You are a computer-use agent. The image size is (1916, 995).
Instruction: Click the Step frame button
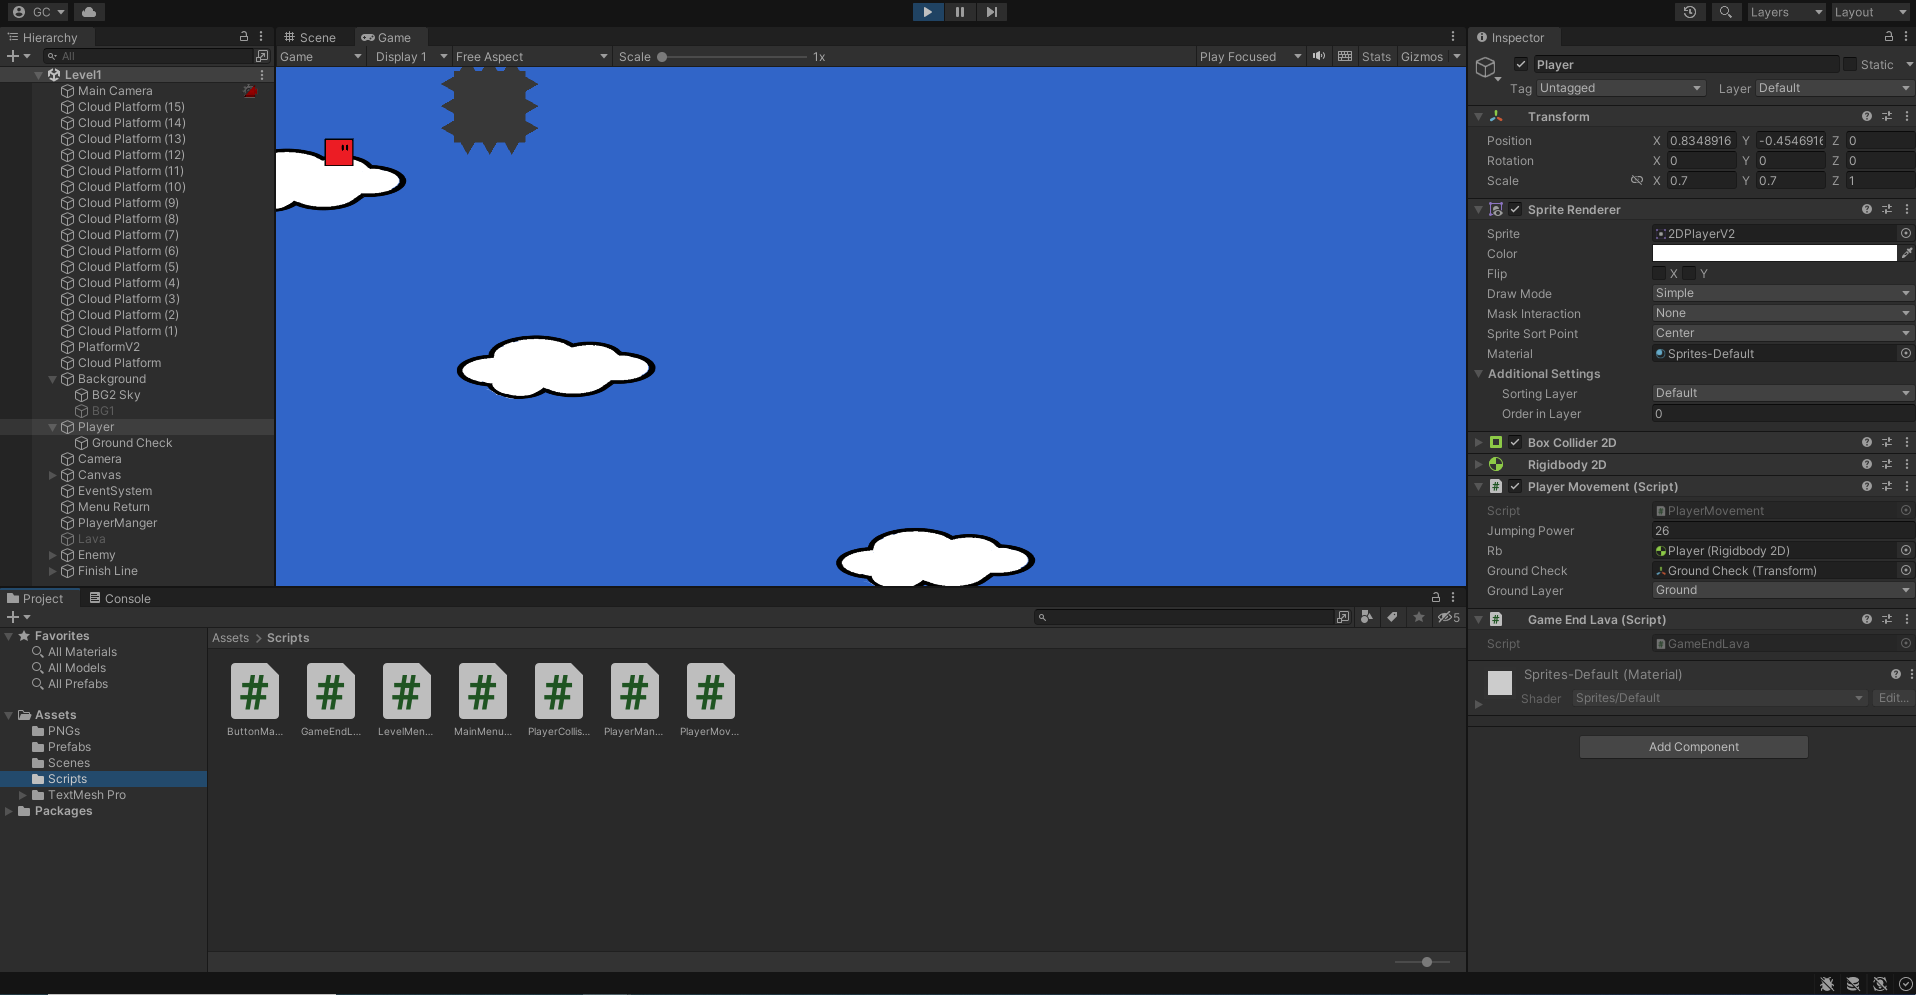991,12
